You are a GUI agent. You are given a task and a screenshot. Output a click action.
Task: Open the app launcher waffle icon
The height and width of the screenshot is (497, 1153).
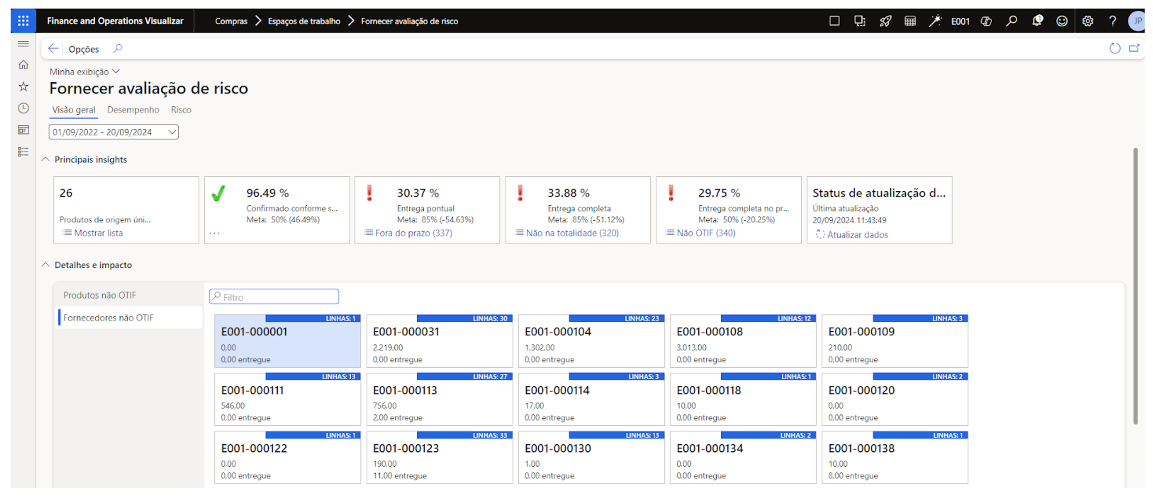(x=23, y=20)
